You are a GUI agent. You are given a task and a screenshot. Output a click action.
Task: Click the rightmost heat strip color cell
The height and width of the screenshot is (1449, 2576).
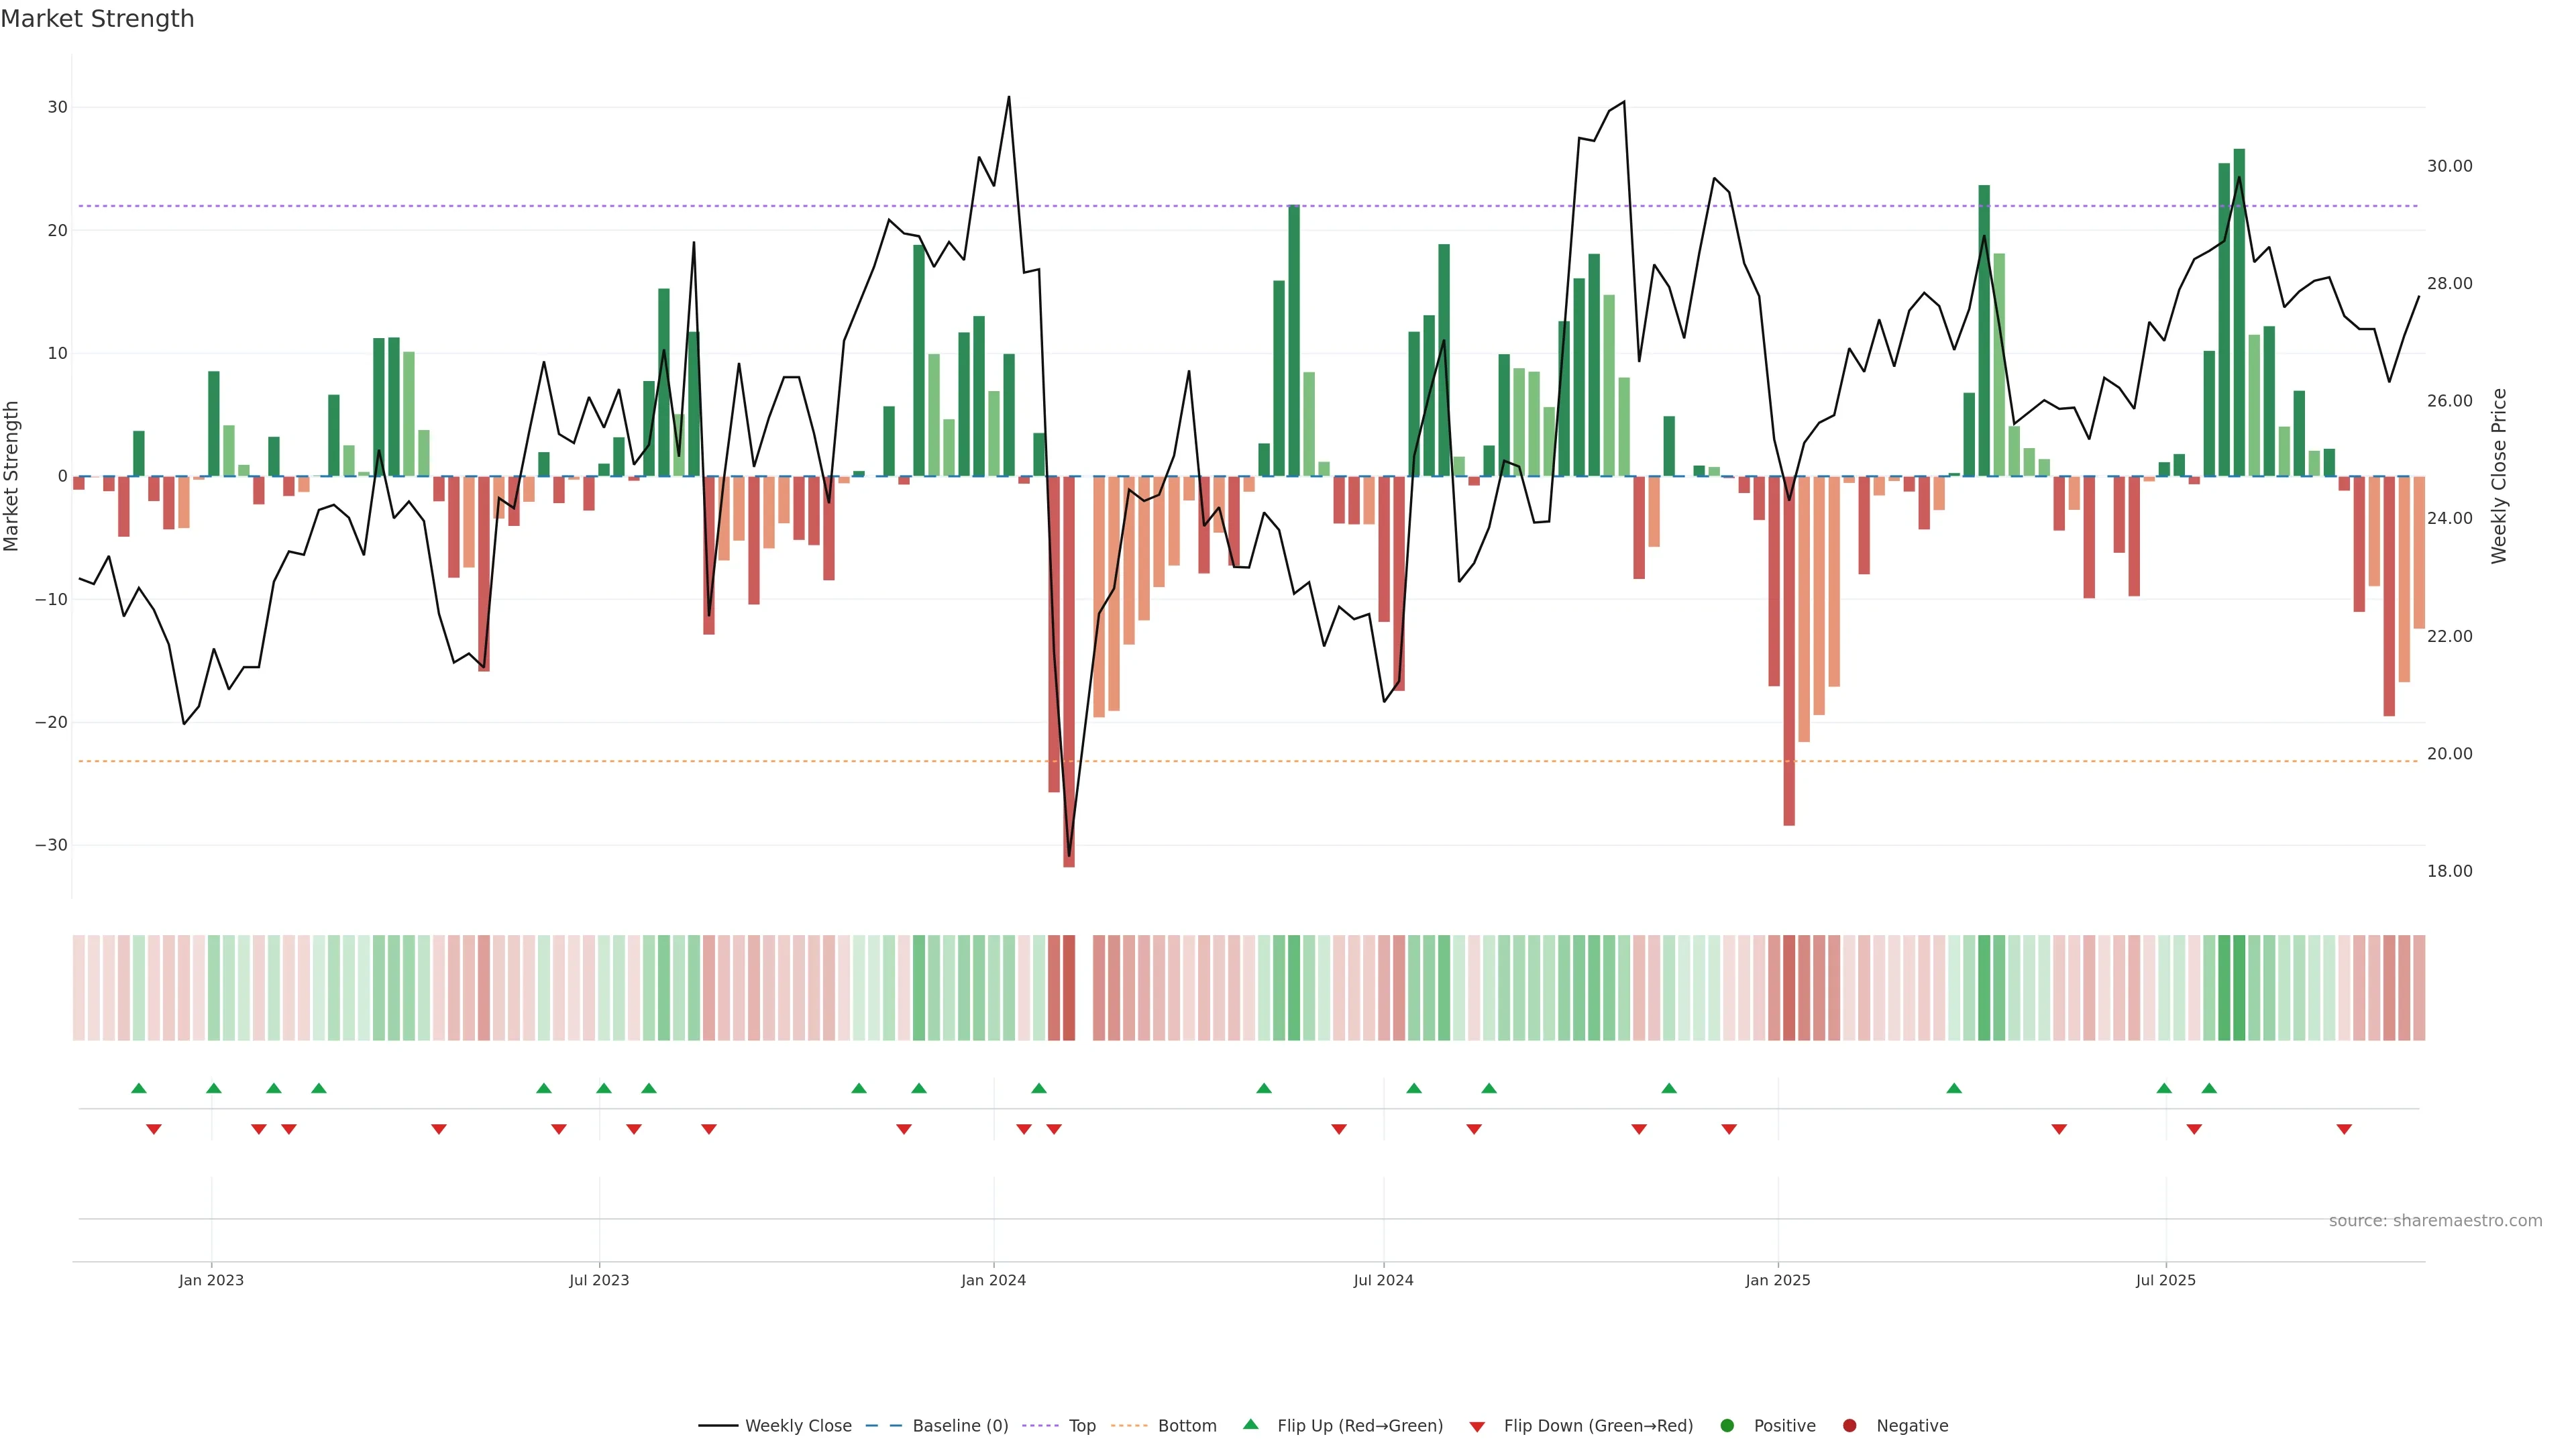(x=2418, y=987)
